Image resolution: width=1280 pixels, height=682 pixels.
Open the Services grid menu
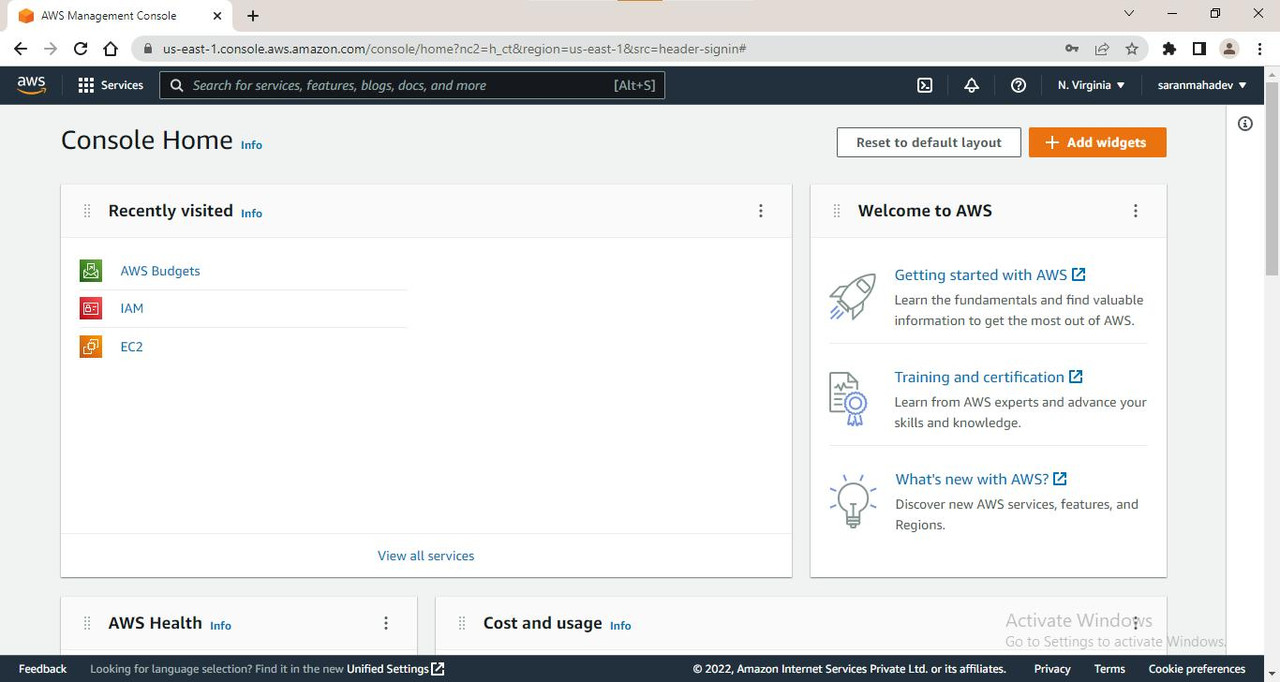pyautogui.click(x=86, y=85)
